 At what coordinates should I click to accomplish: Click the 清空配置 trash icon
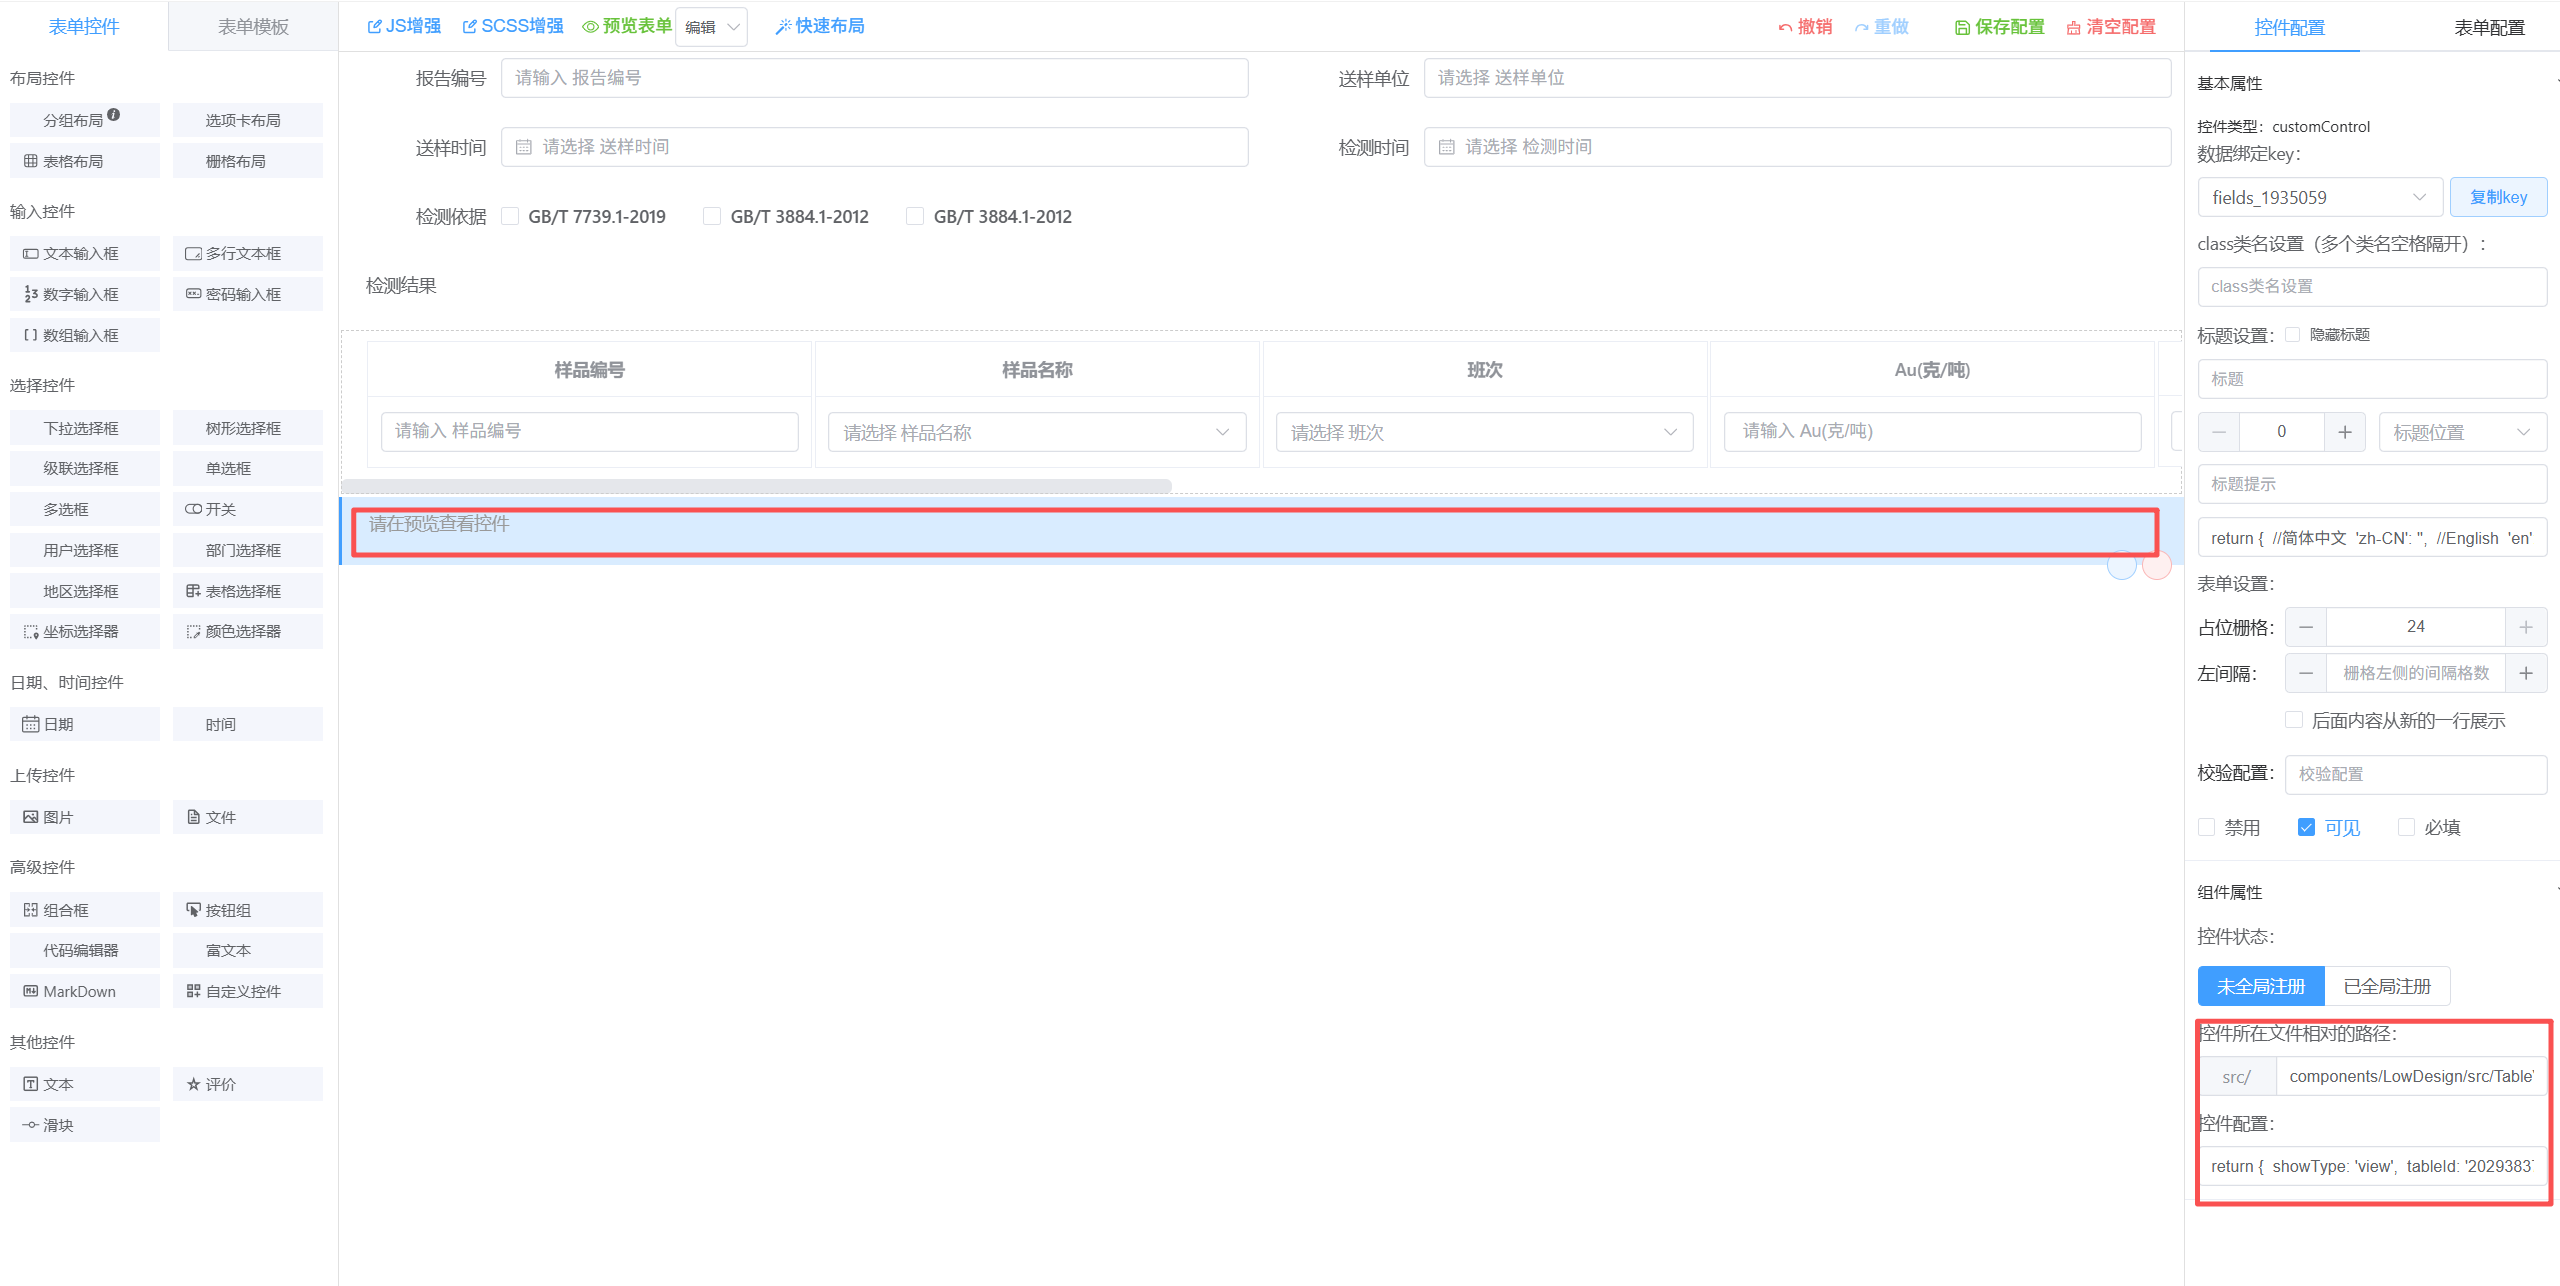coord(2074,28)
